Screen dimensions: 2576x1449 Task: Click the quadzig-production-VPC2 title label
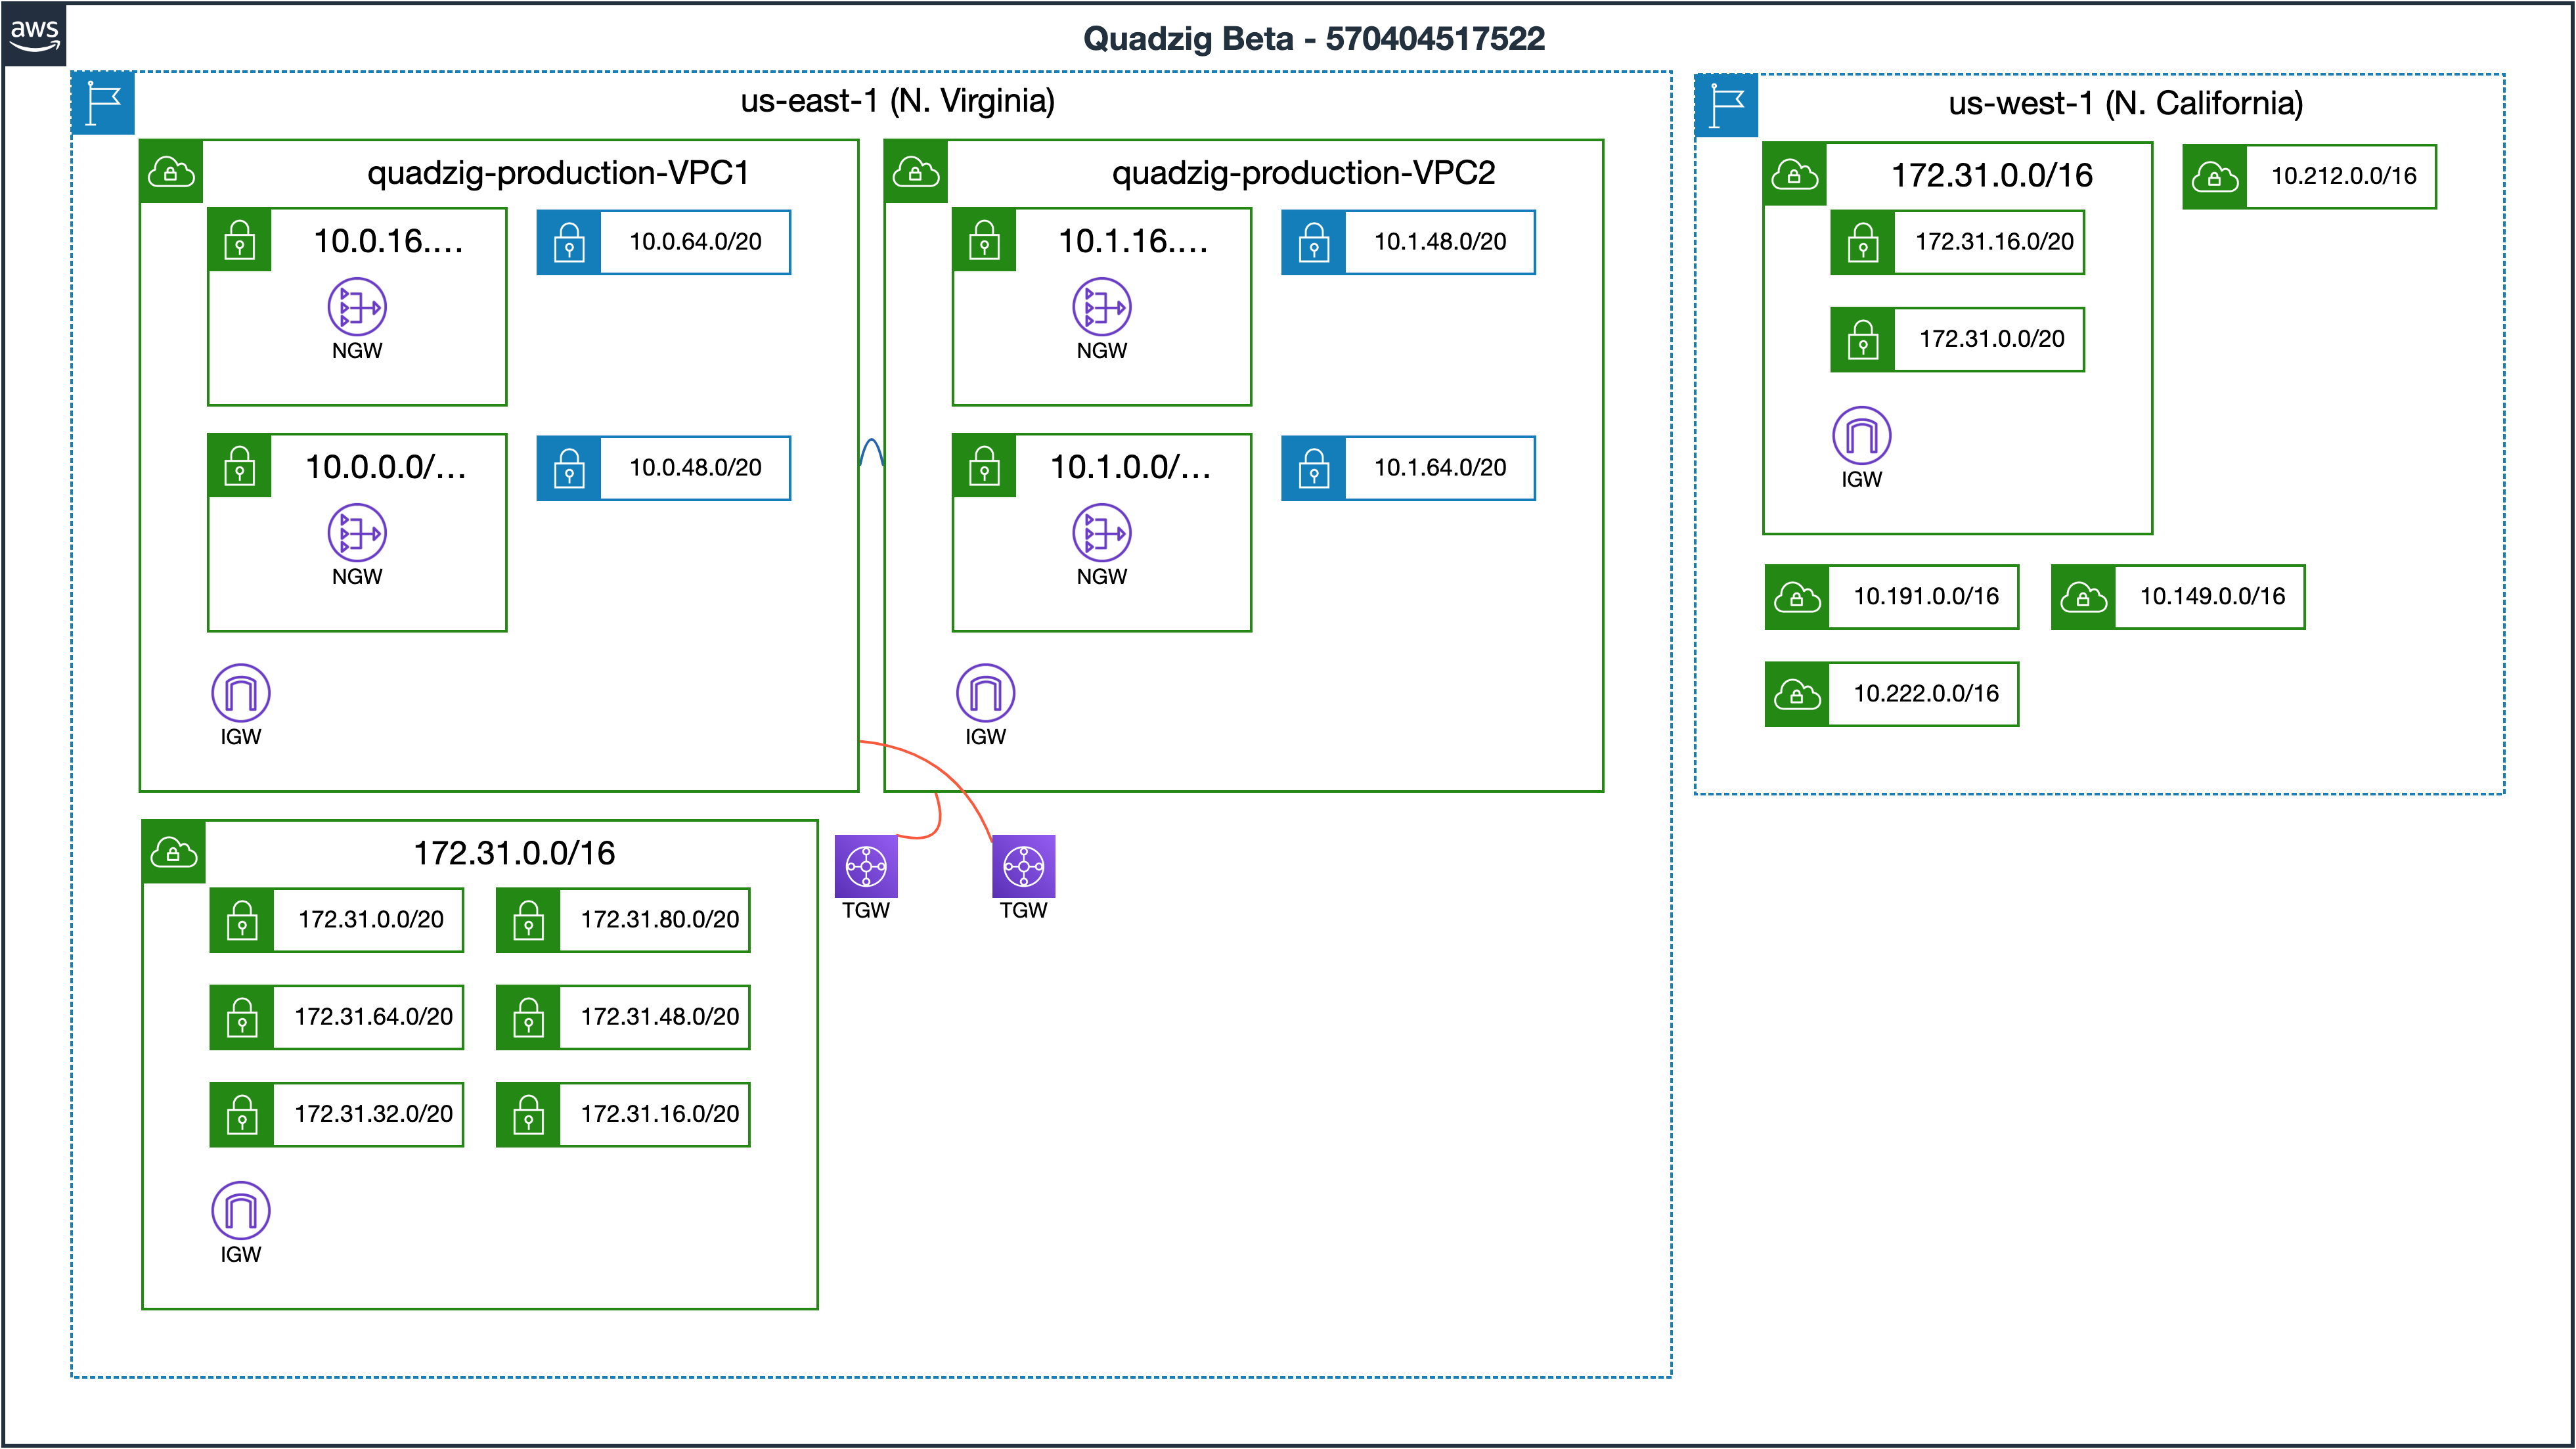click(1303, 173)
